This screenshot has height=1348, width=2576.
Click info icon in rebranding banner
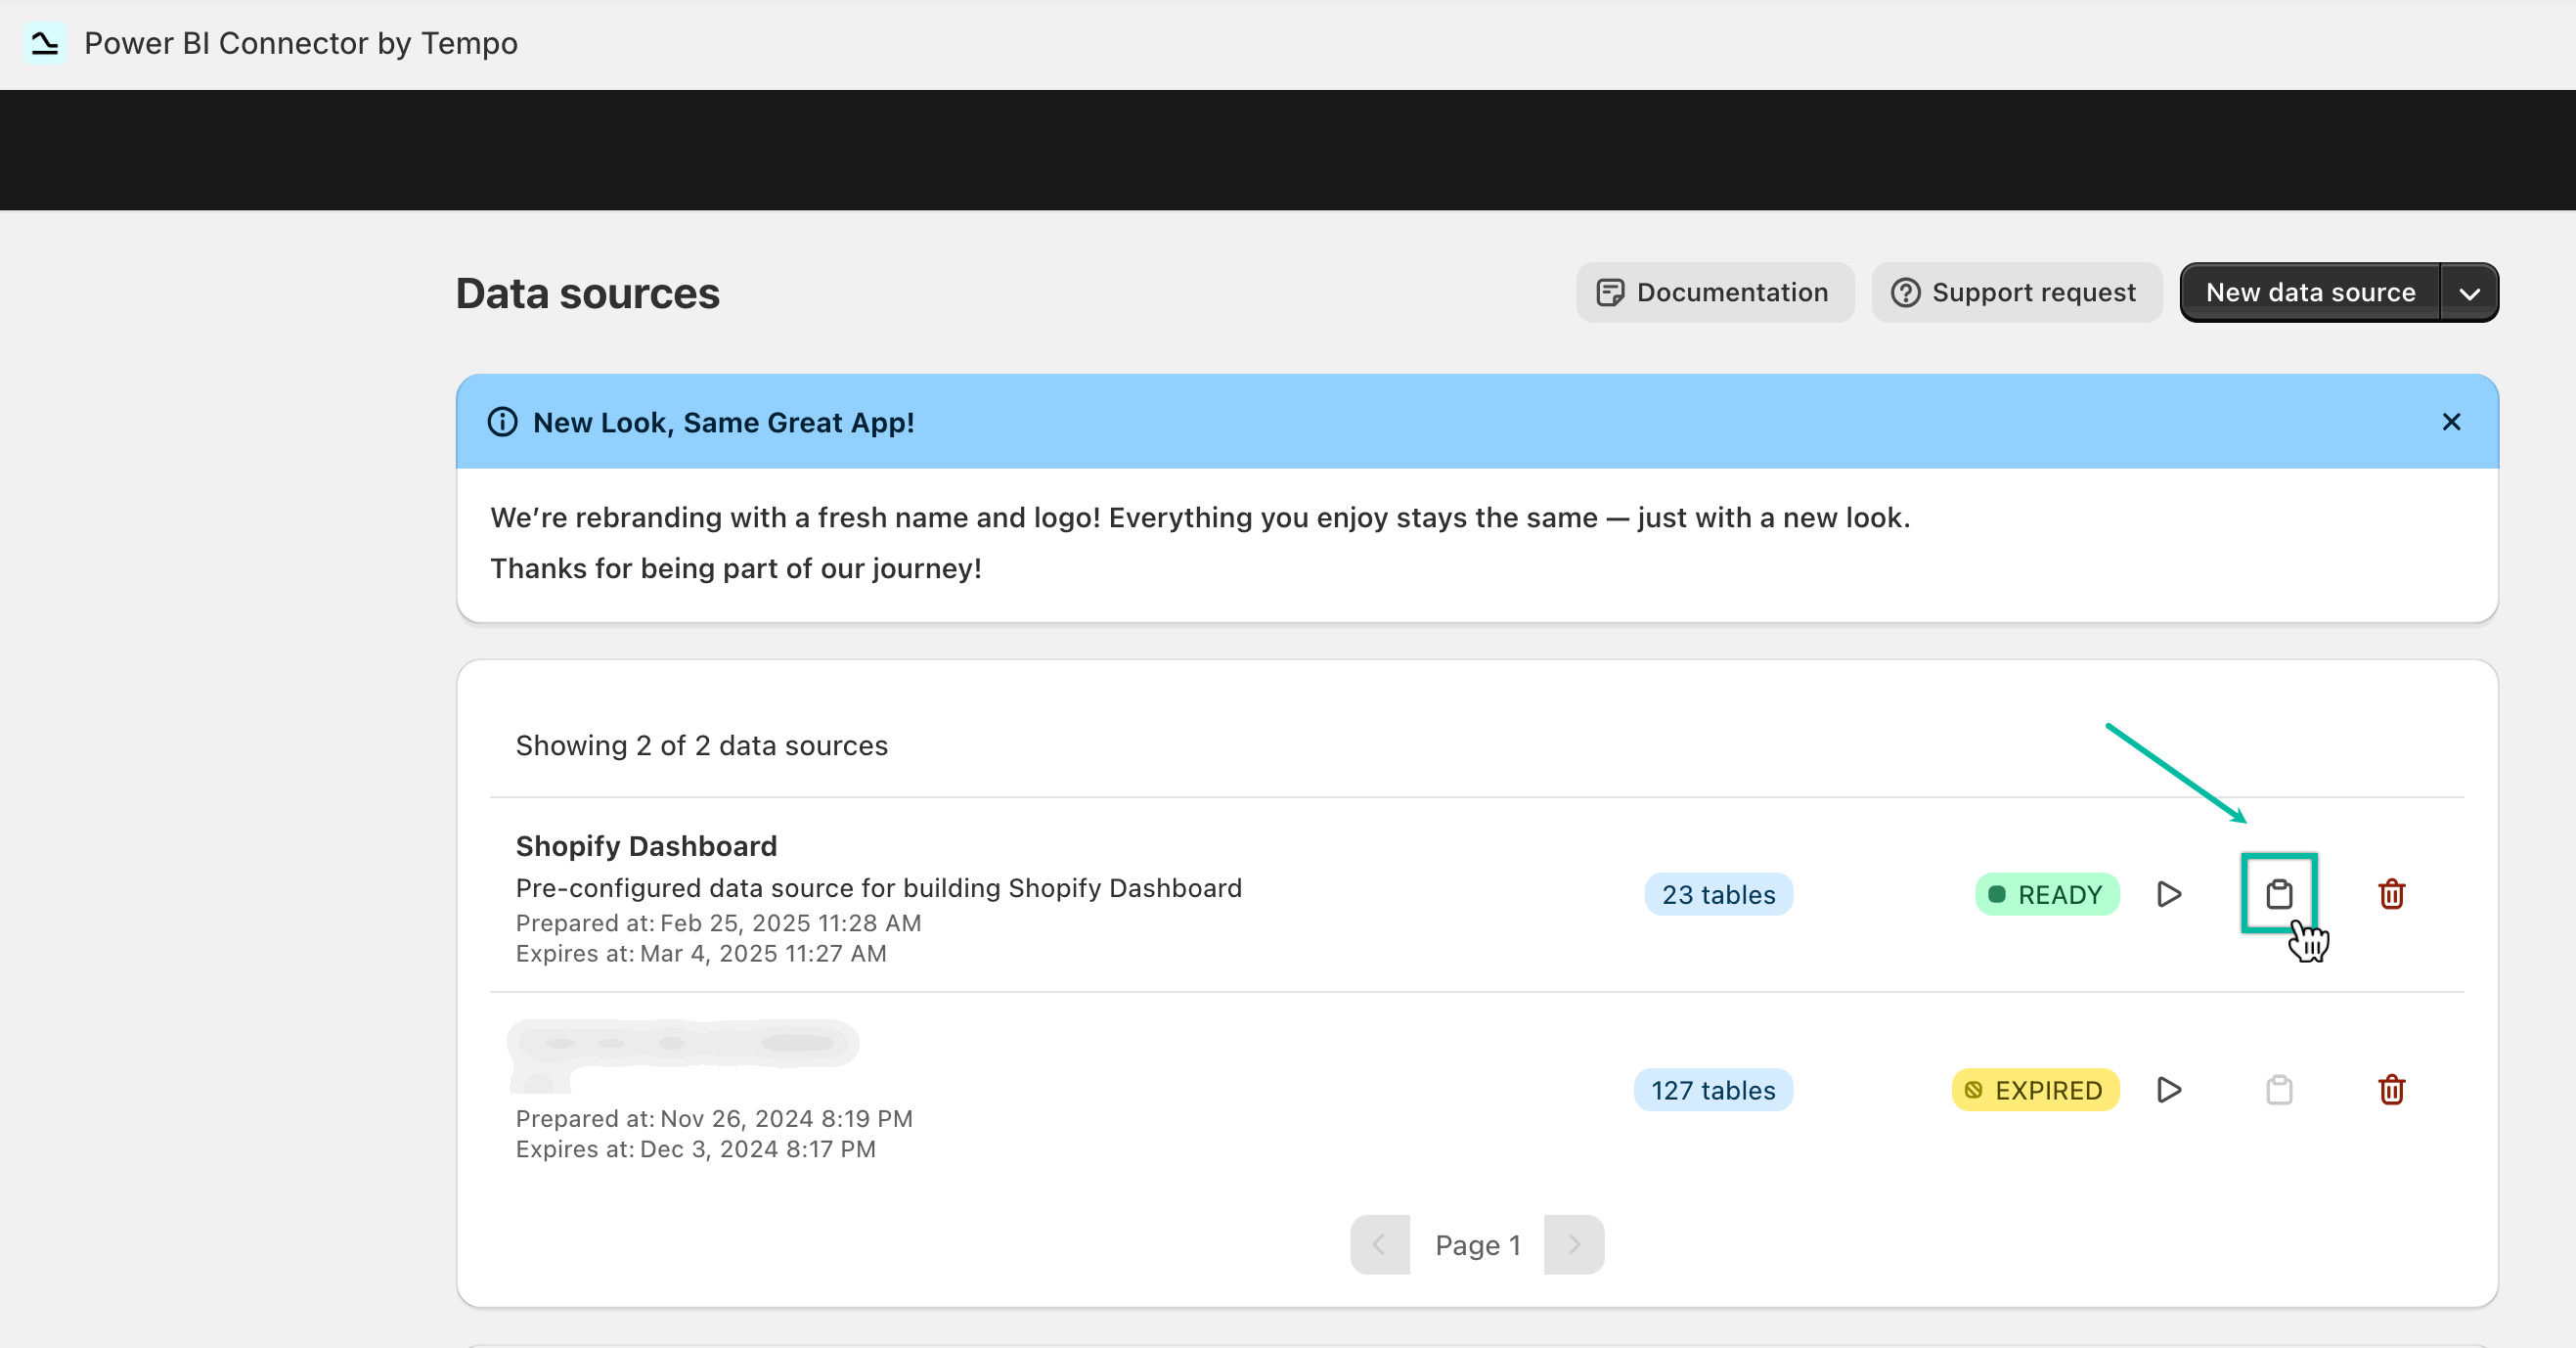click(x=502, y=422)
